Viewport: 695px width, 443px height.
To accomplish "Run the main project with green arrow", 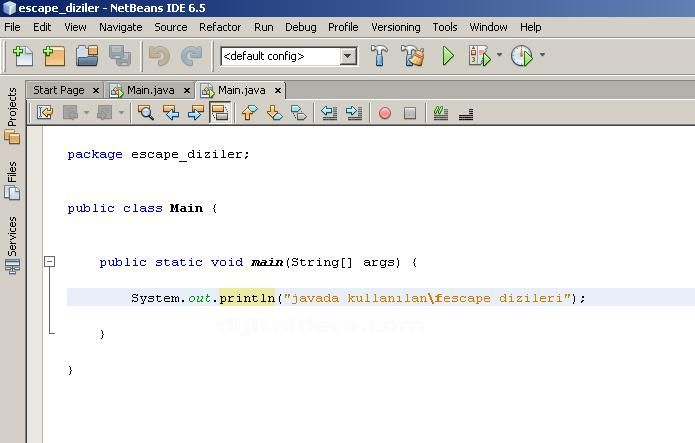I will 448,56.
